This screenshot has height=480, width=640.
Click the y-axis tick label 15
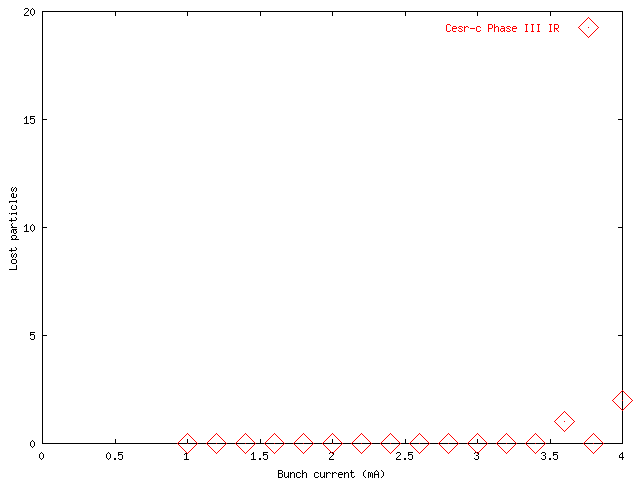(x=29, y=120)
